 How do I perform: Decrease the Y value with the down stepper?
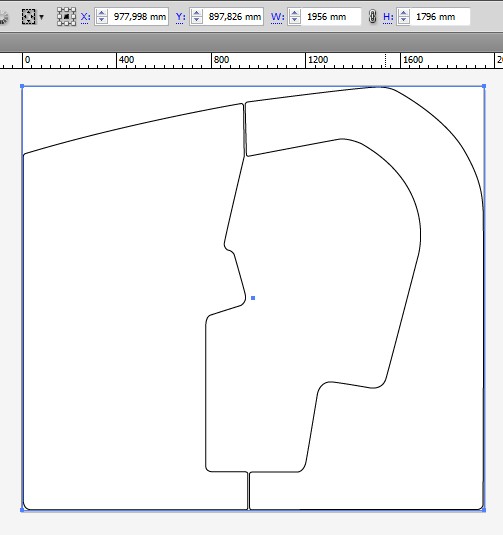coord(197,20)
